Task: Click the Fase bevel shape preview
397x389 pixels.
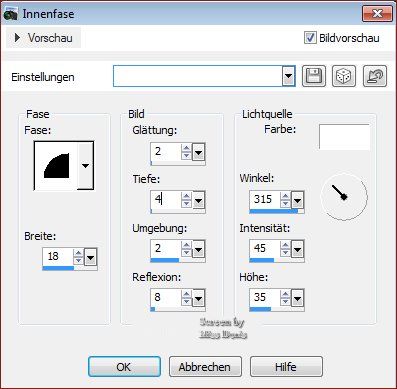Action: click(56, 166)
